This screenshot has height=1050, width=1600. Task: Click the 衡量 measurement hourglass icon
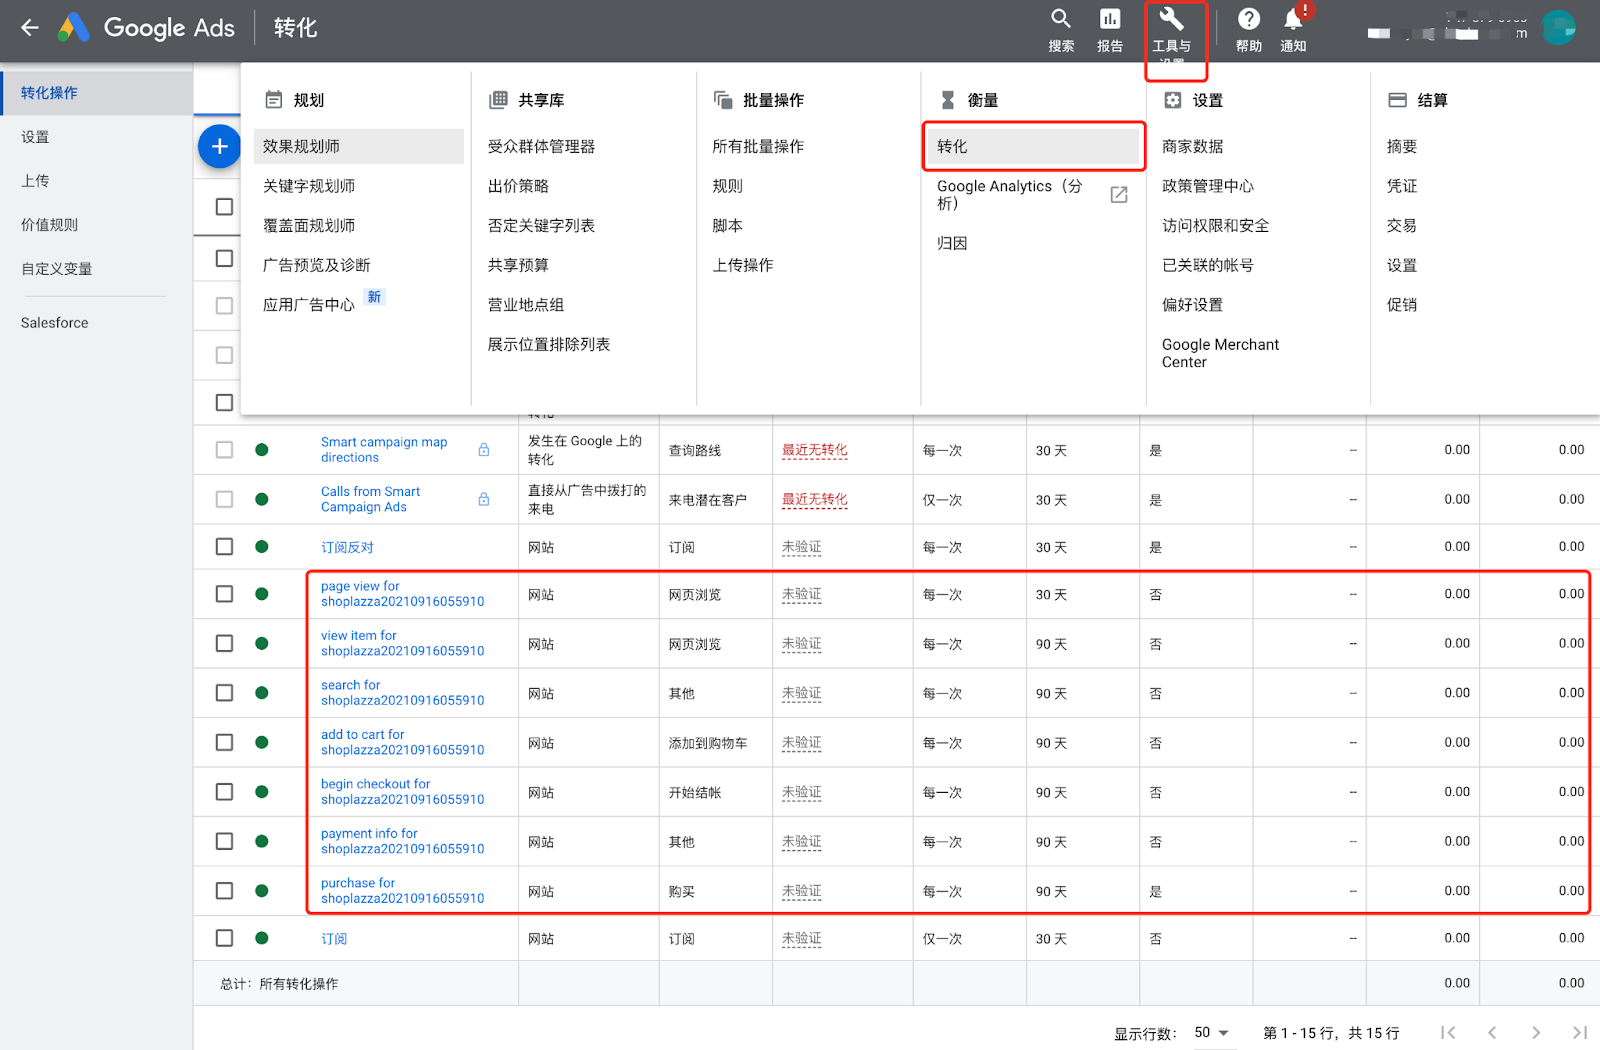click(x=948, y=100)
